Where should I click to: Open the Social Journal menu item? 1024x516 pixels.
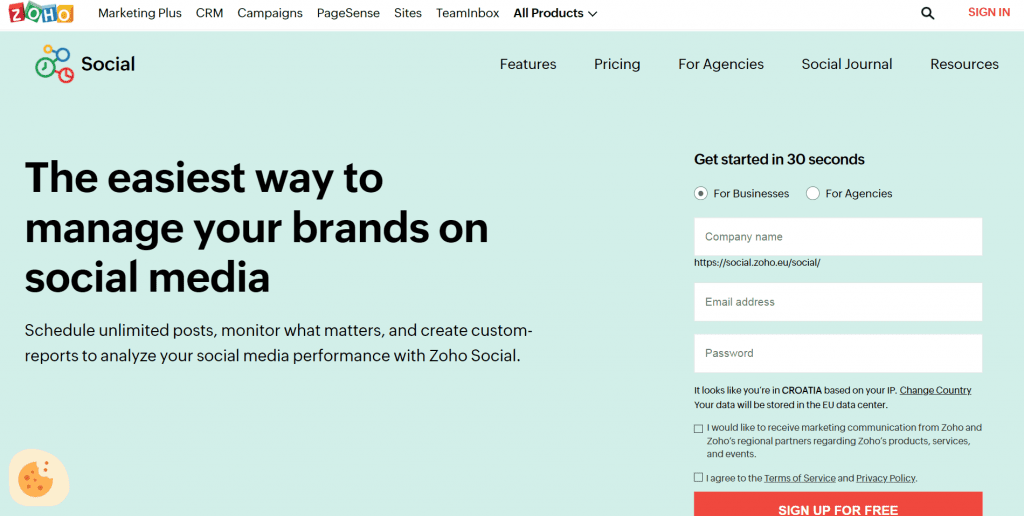click(847, 64)
